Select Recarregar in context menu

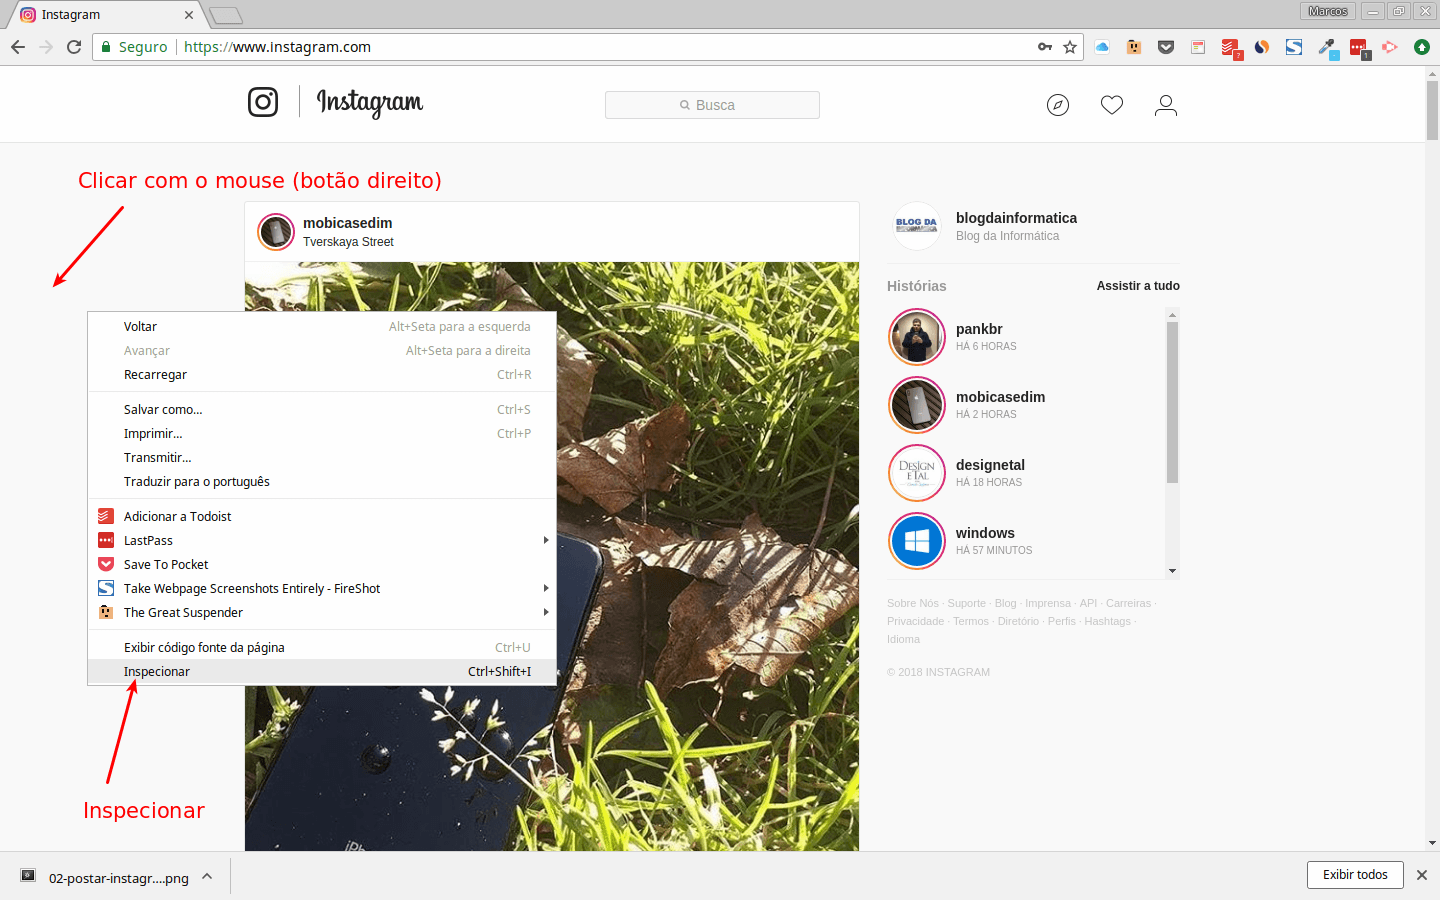tap(322, 375)
